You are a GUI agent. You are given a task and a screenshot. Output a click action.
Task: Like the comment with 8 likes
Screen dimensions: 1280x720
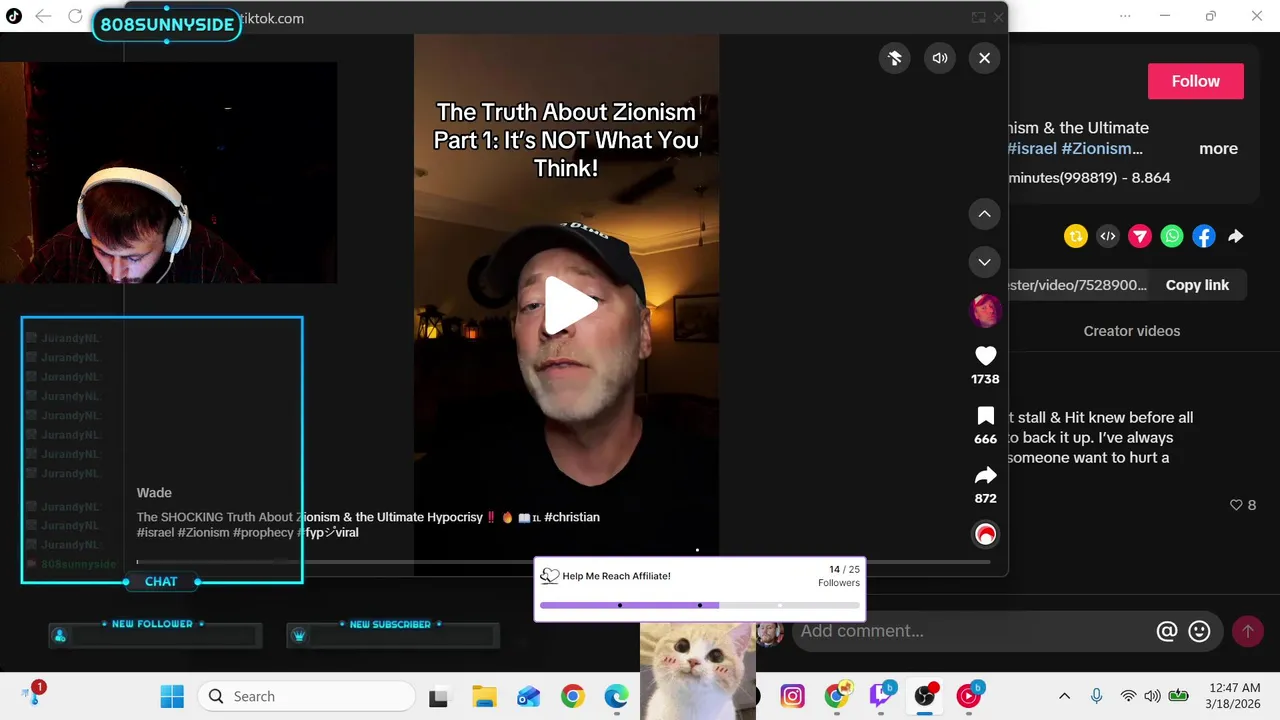click(1236, 505)
